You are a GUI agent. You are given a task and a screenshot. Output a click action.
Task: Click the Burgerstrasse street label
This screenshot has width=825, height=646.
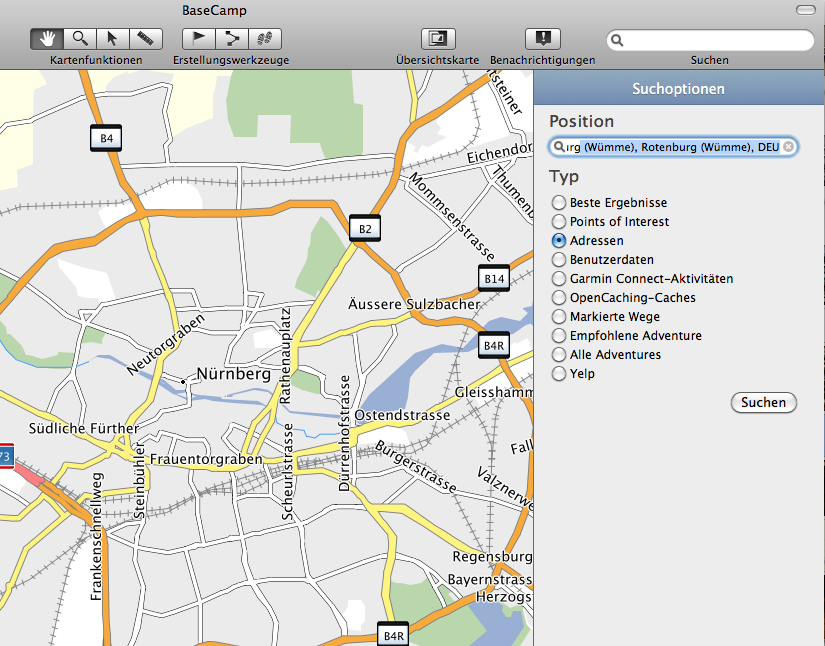[416, 466]
